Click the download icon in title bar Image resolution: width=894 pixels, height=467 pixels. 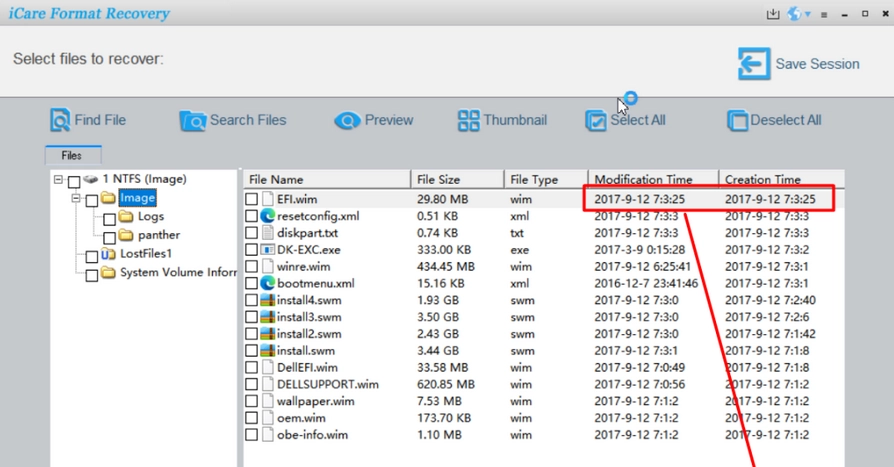773,14
